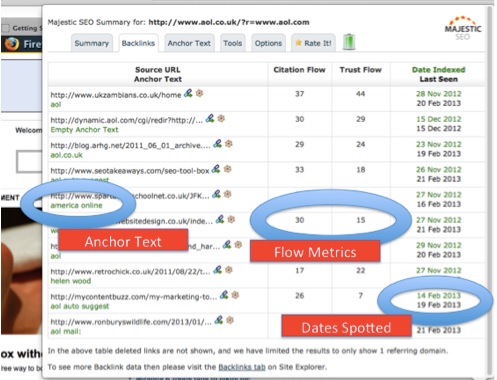Click link icon beside dynamic.aol.com URL
This screenshot has height=380, width=497.
pyautogui.click(x=210, y=118)
